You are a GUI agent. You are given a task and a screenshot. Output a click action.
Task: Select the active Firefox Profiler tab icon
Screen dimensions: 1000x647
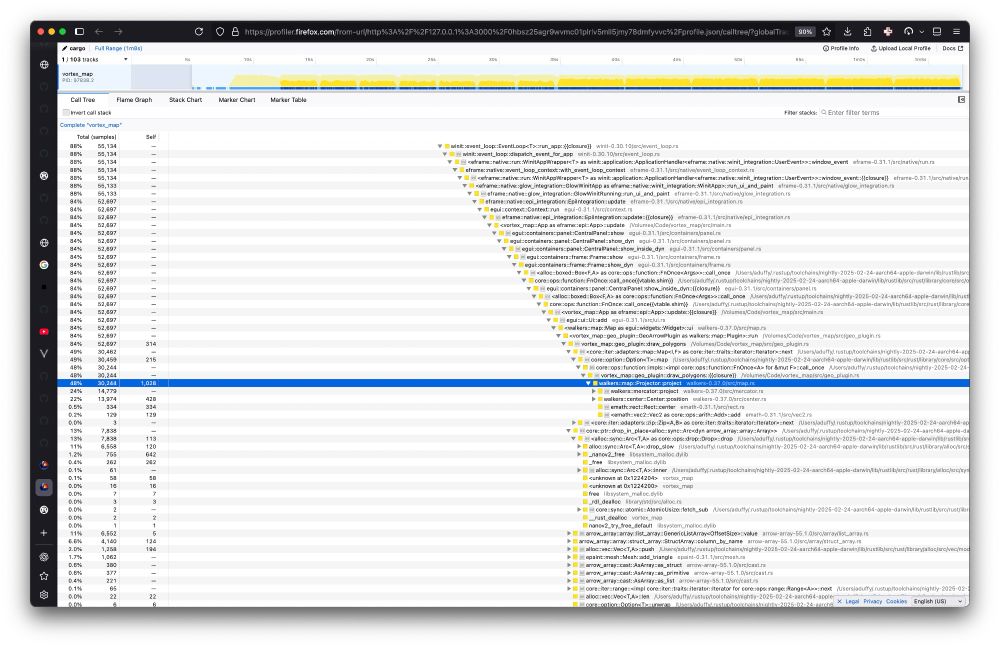tap(44, 487)
